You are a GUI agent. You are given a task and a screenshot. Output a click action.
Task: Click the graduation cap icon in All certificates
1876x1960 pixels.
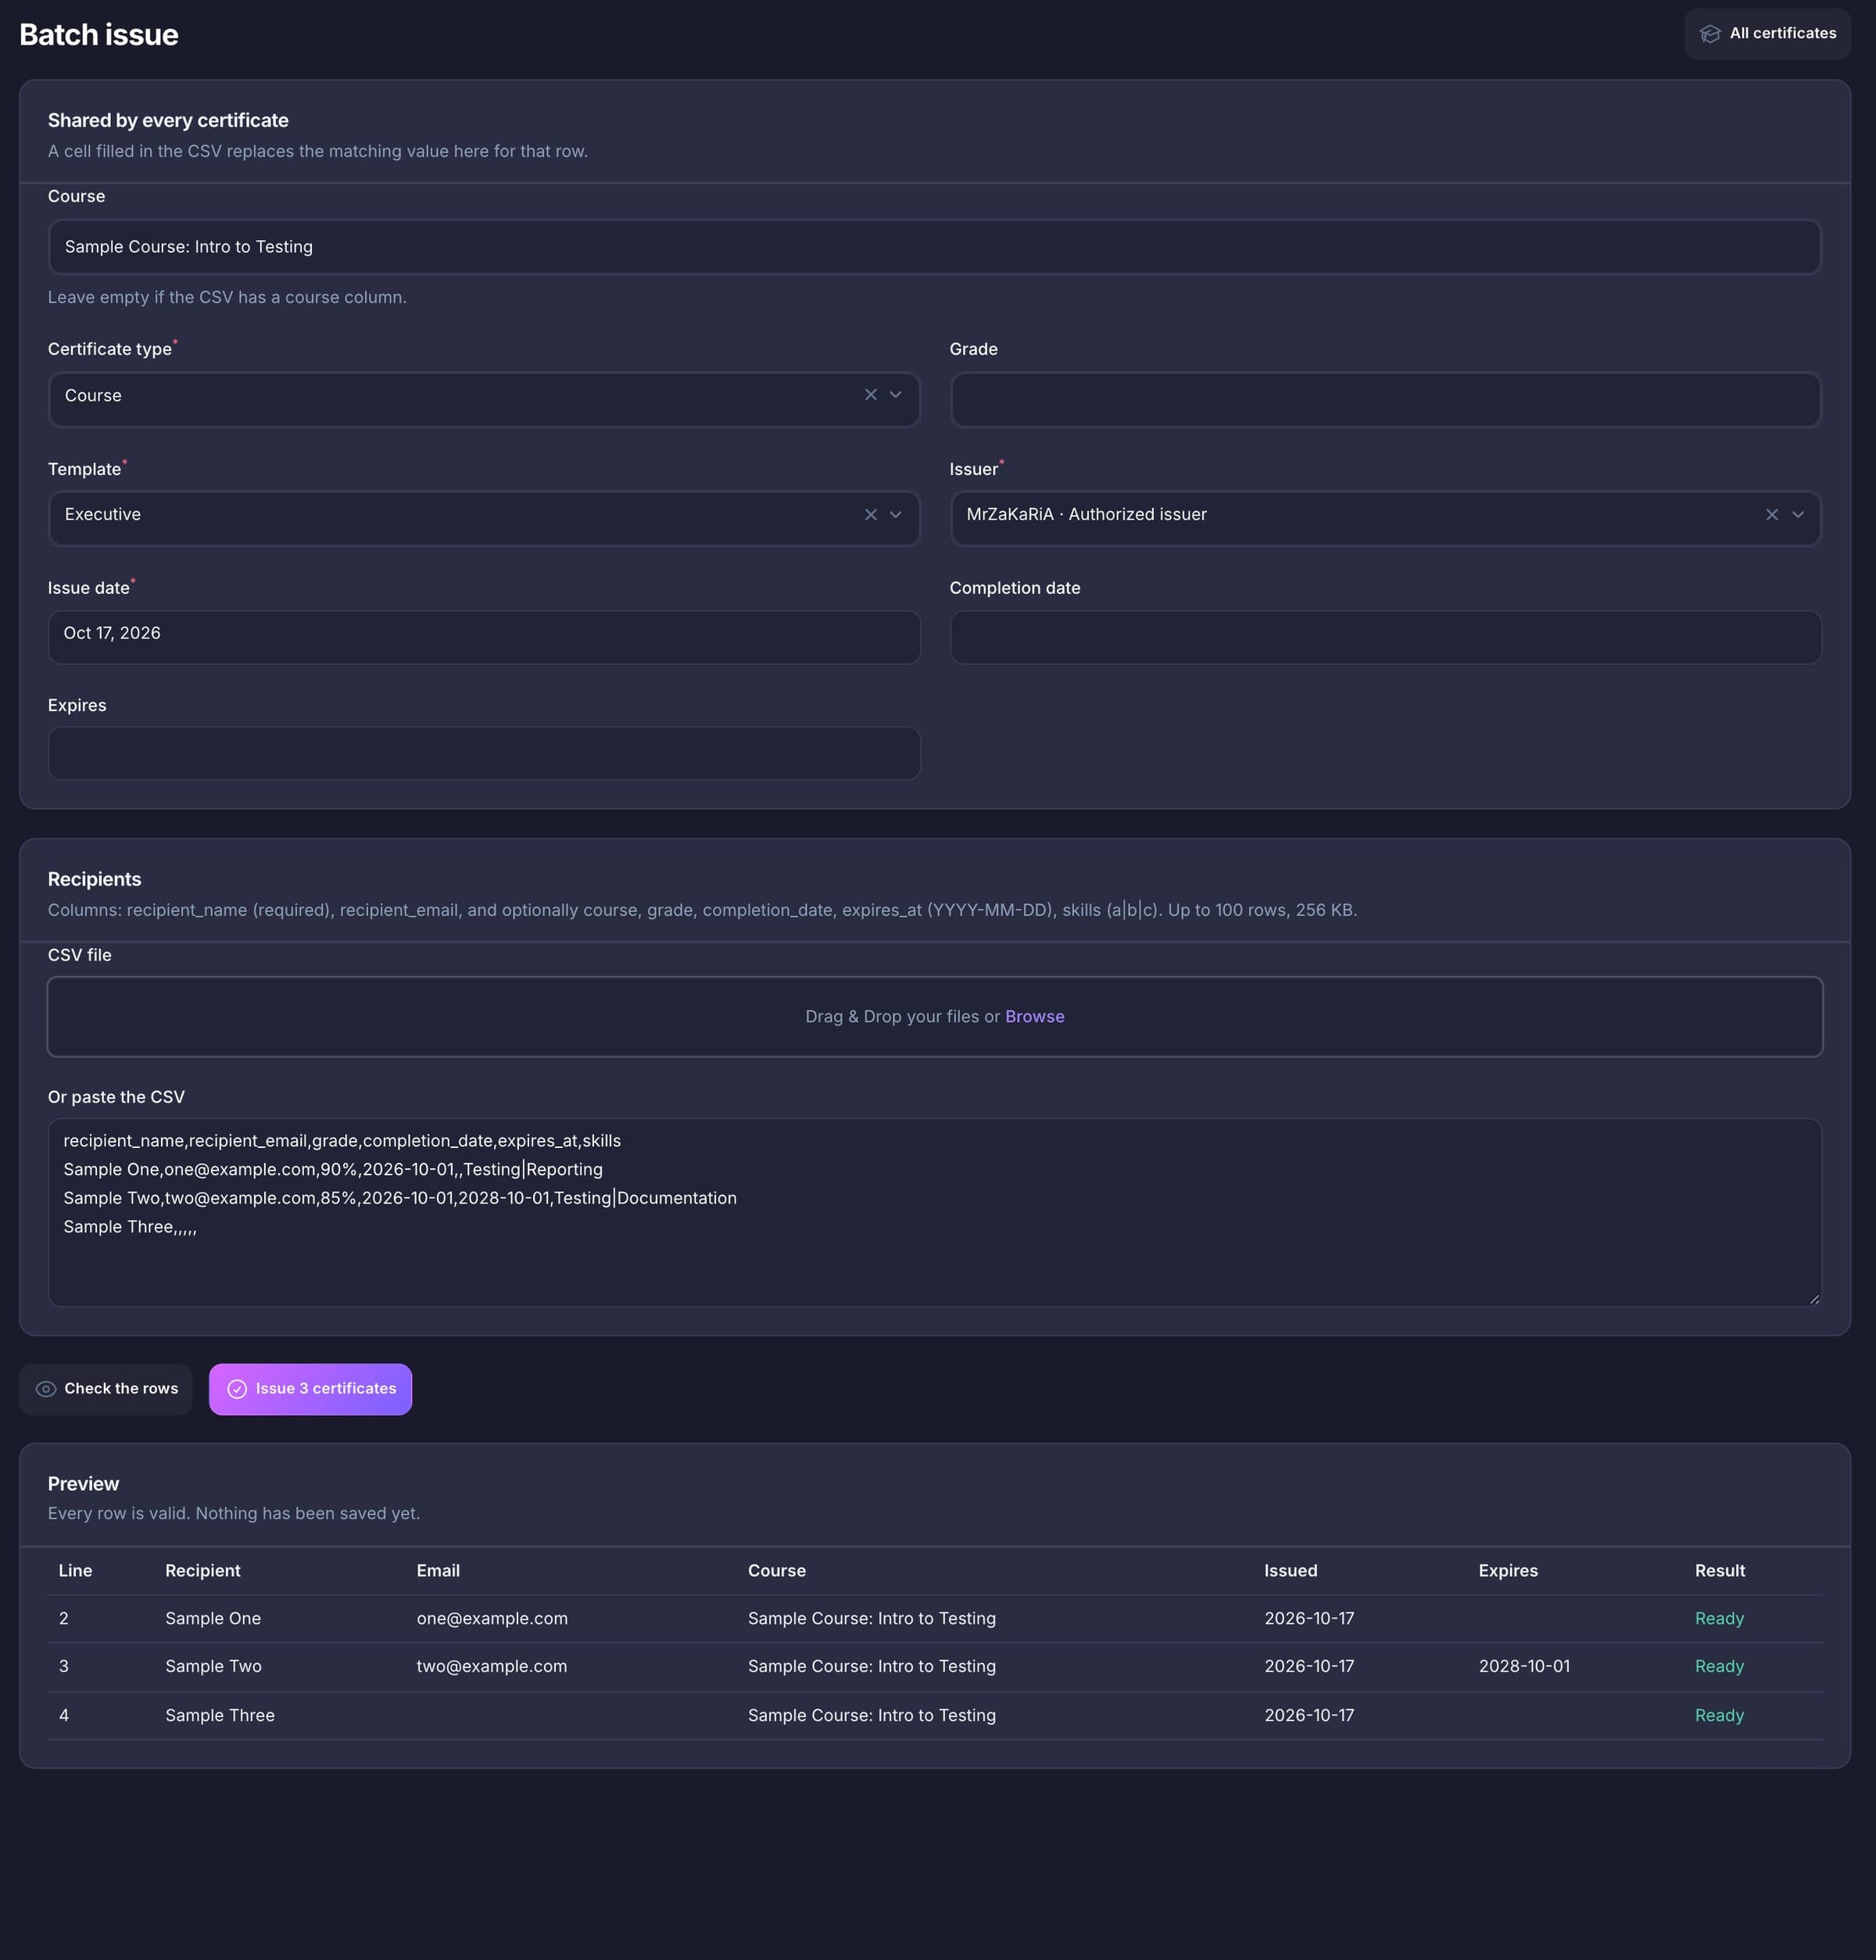coord(1710,34)
